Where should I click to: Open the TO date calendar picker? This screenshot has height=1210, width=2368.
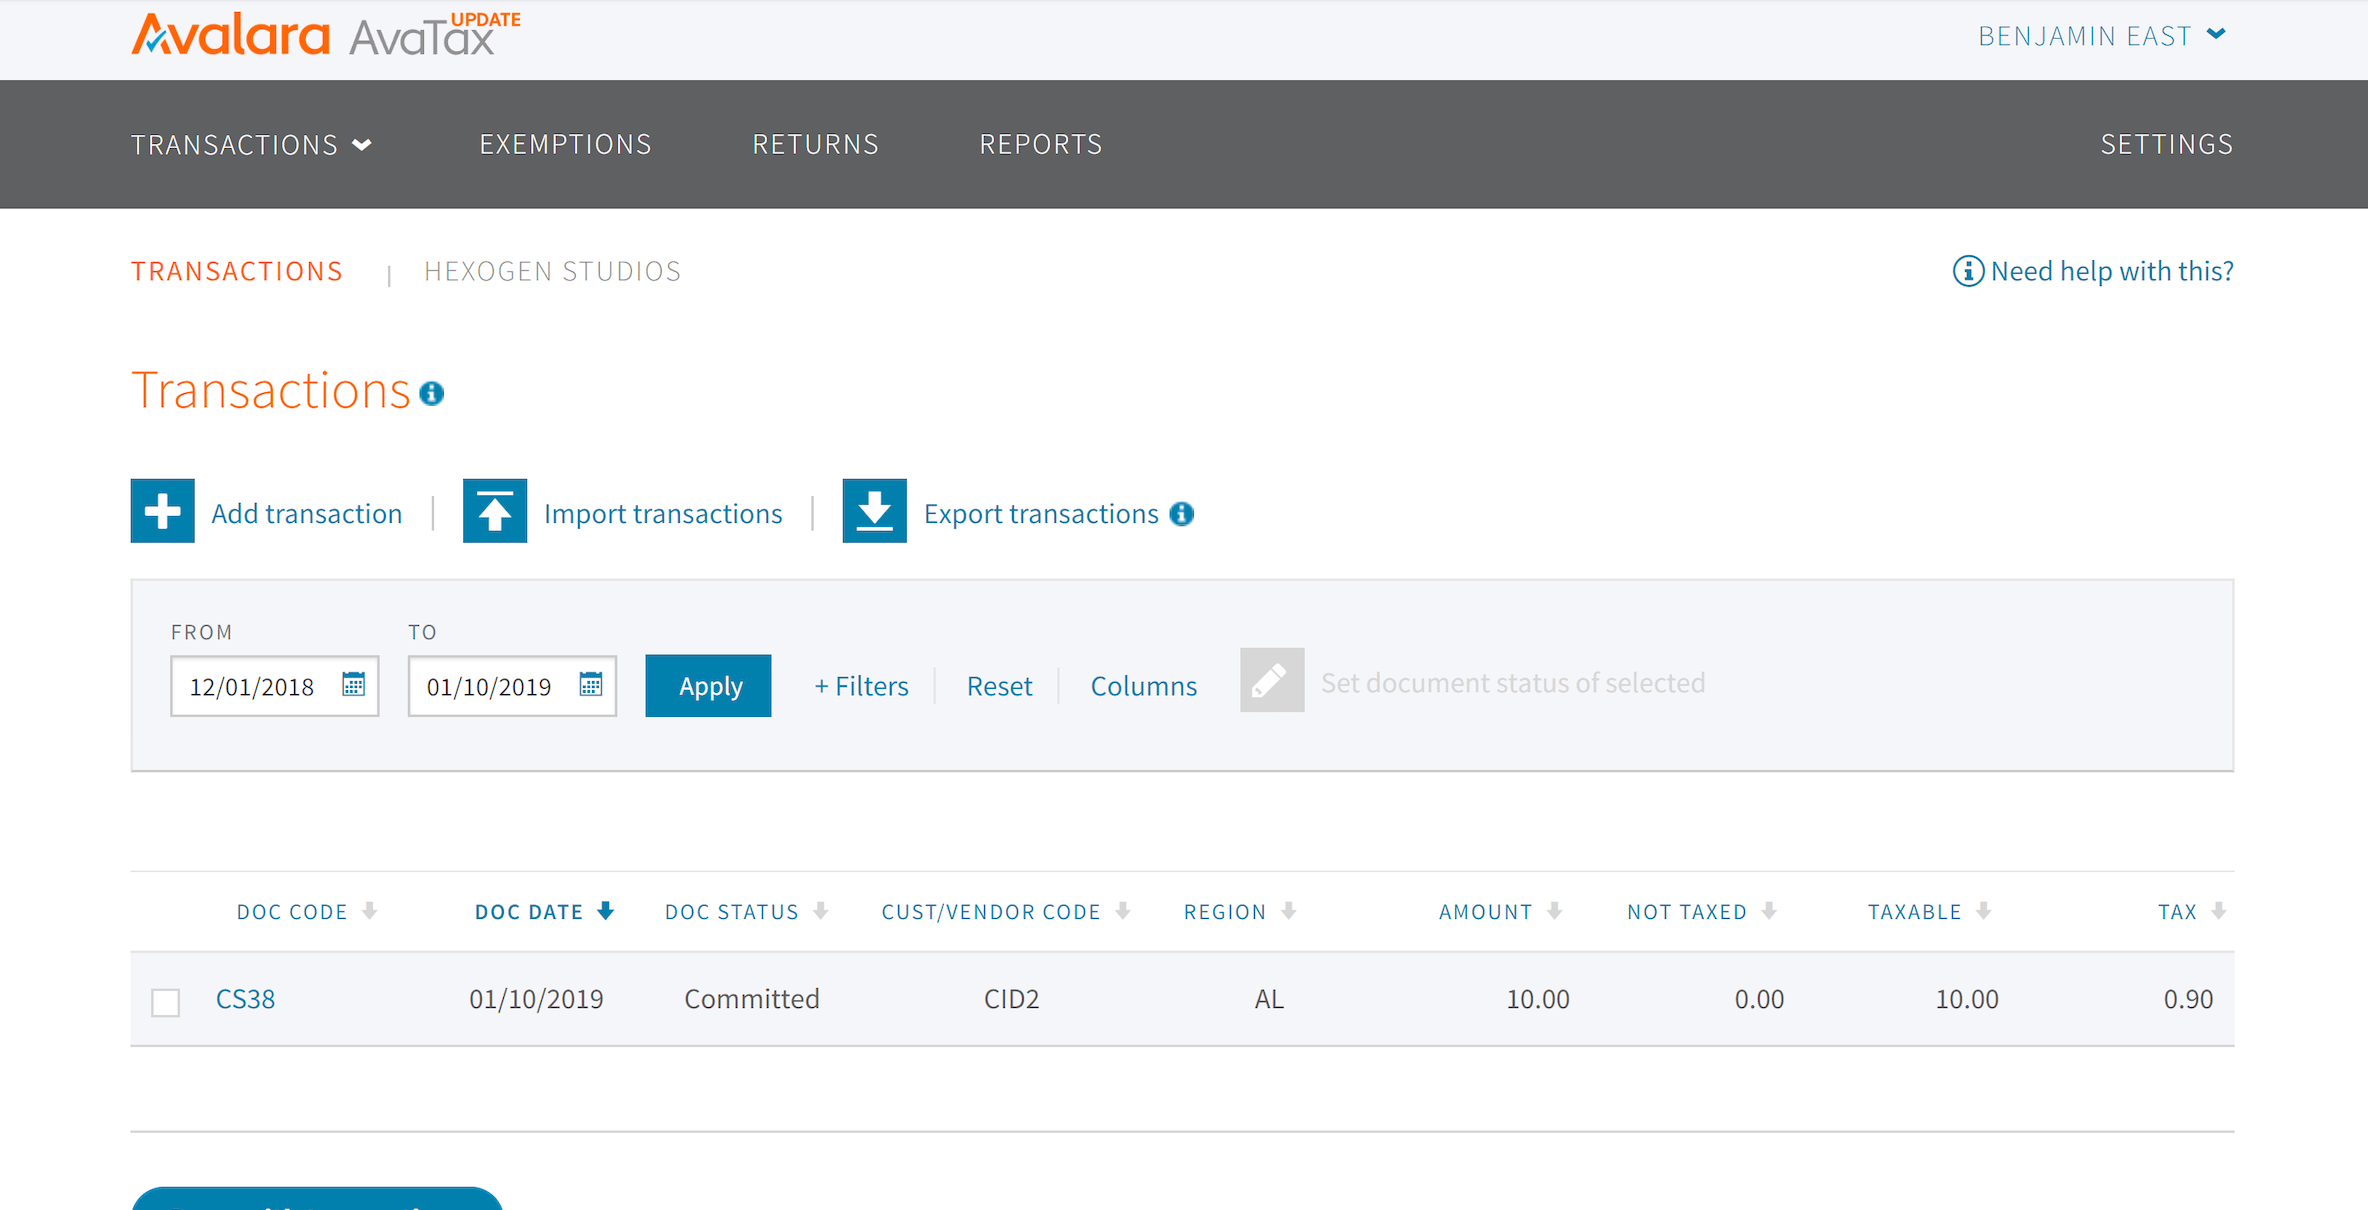pyautogui.click(x=591, y=684)
